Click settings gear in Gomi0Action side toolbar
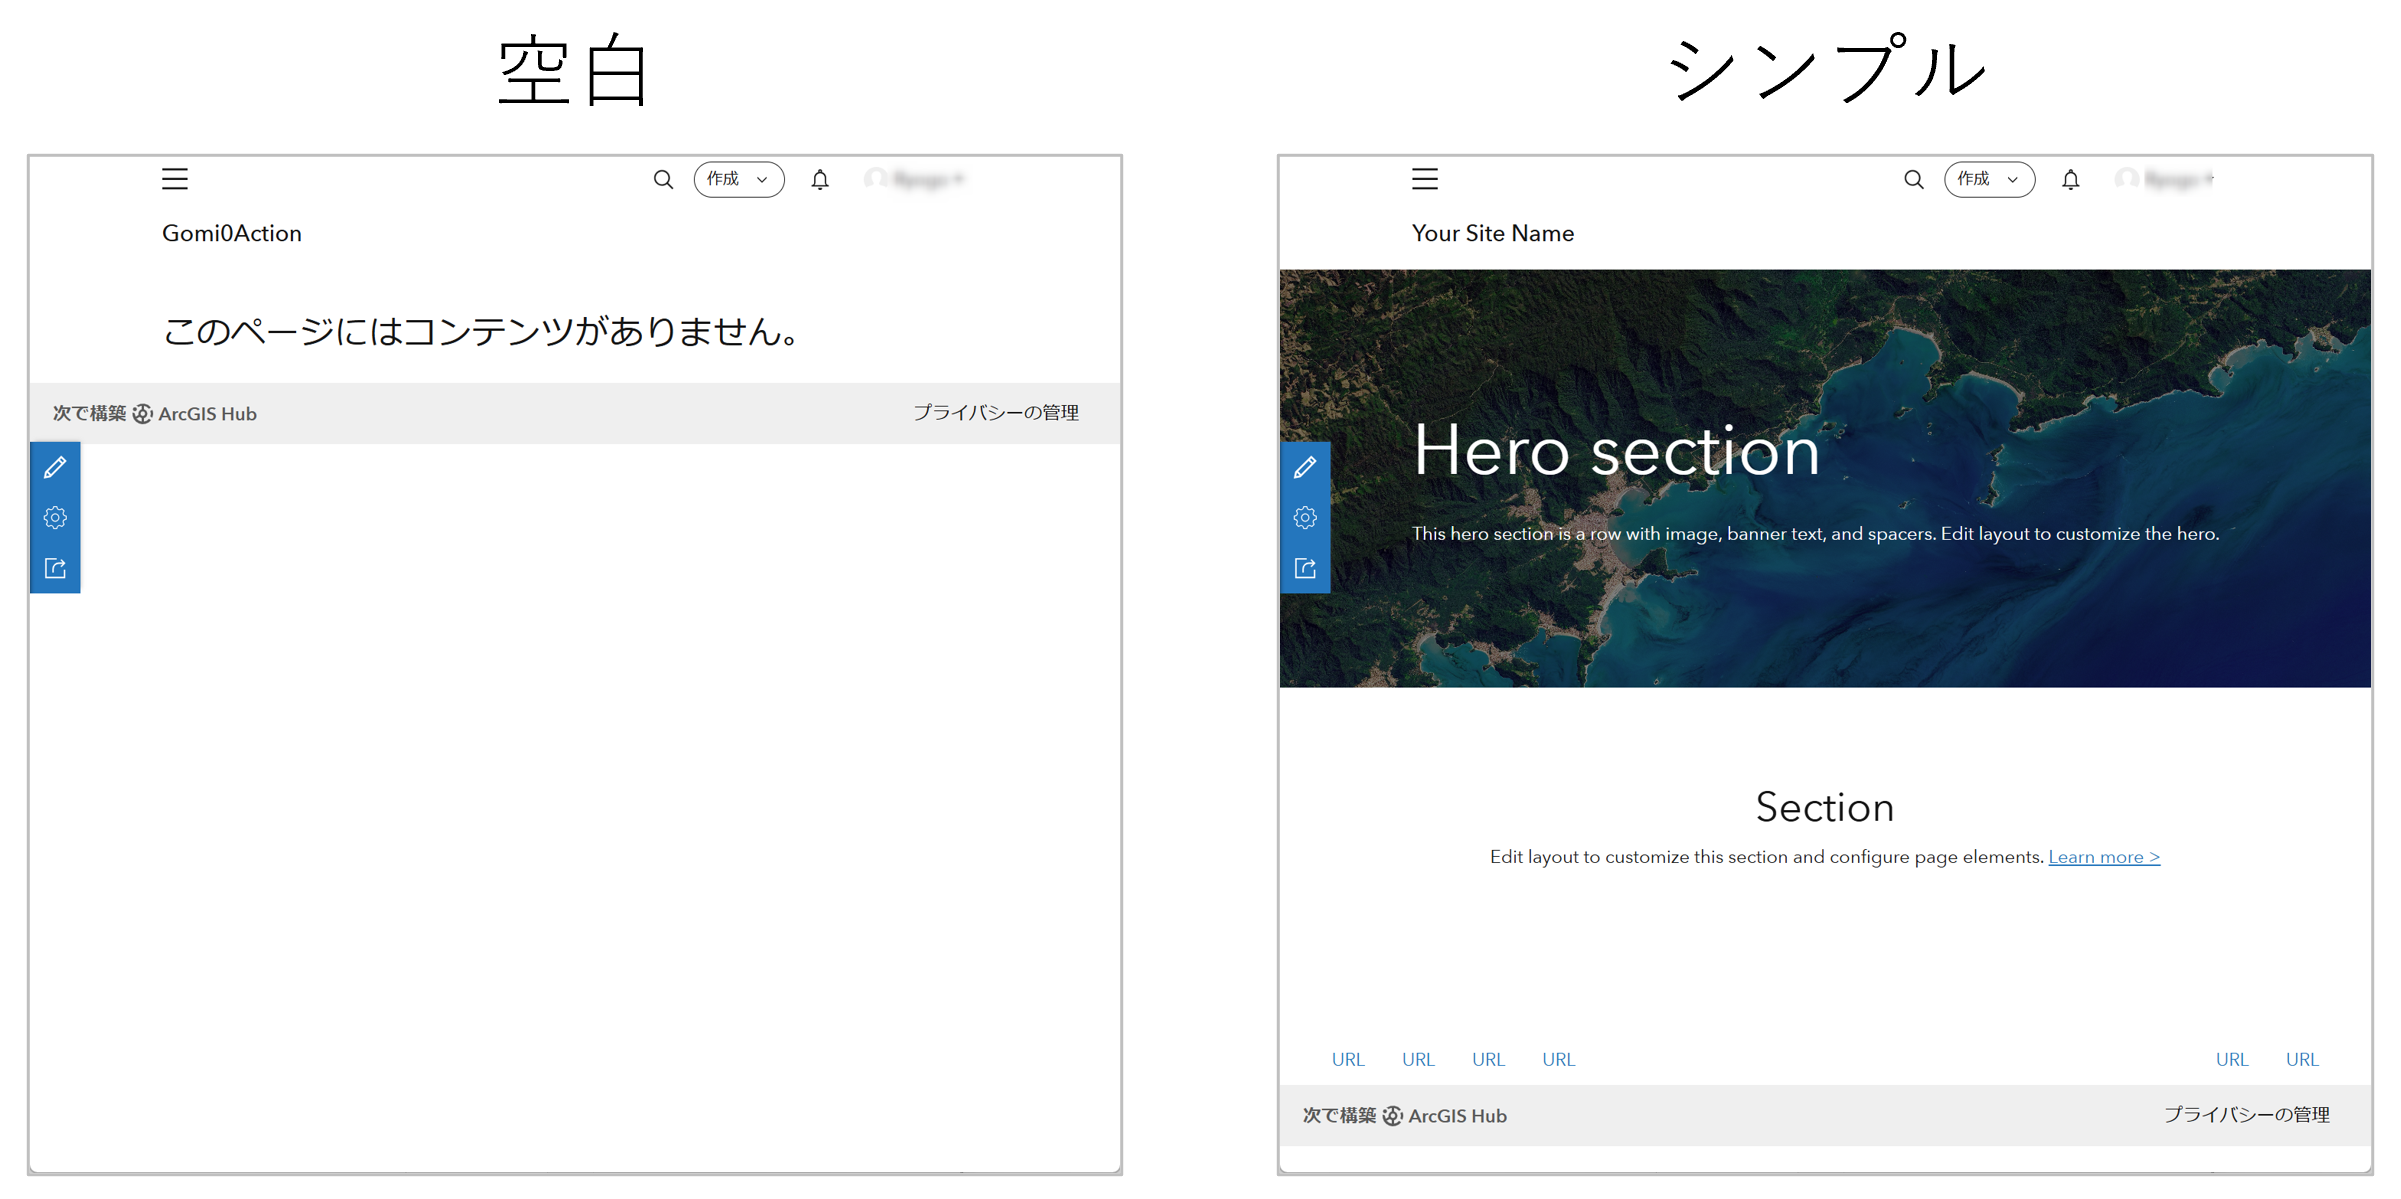 click(55, 517)
